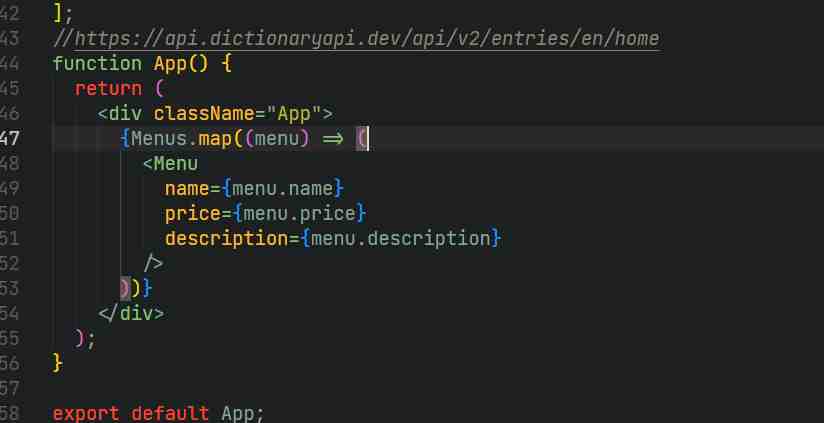Click the menu.price expression

pos(300,214)
